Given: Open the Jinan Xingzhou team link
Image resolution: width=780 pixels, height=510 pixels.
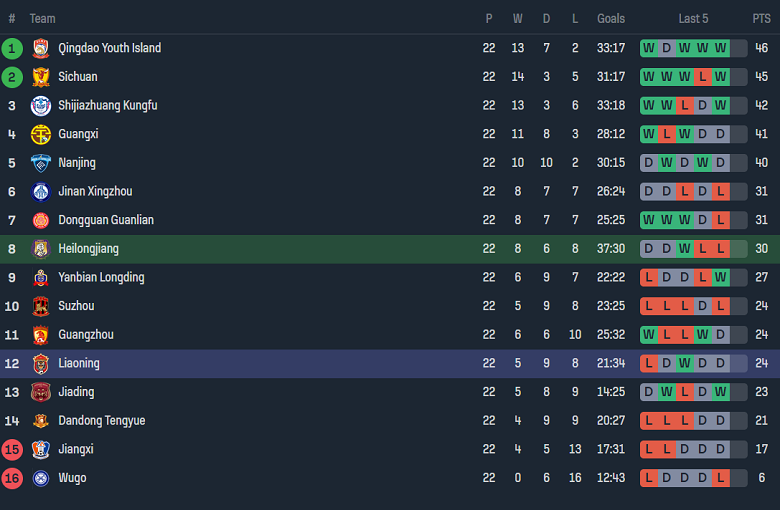Looking at the screenshot, I should click(x=95, y=192).
